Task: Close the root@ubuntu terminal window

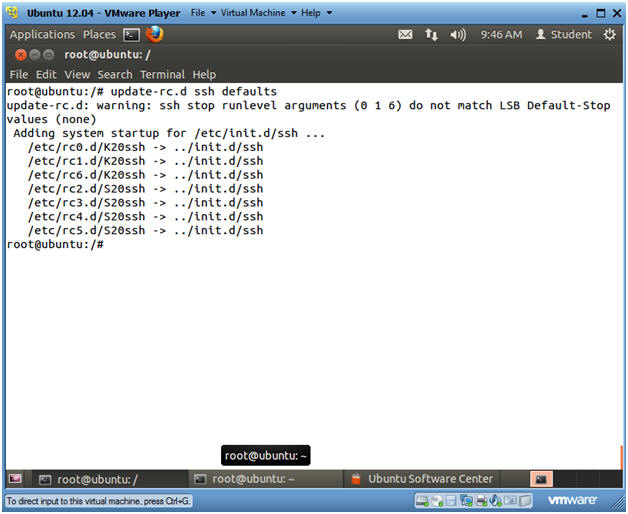Action: click(x=20, y=54)
